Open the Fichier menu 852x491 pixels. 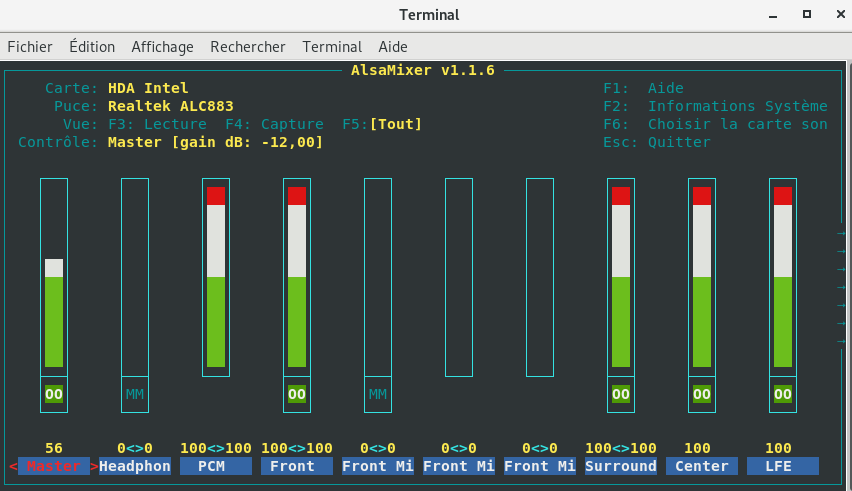(30, 47)
